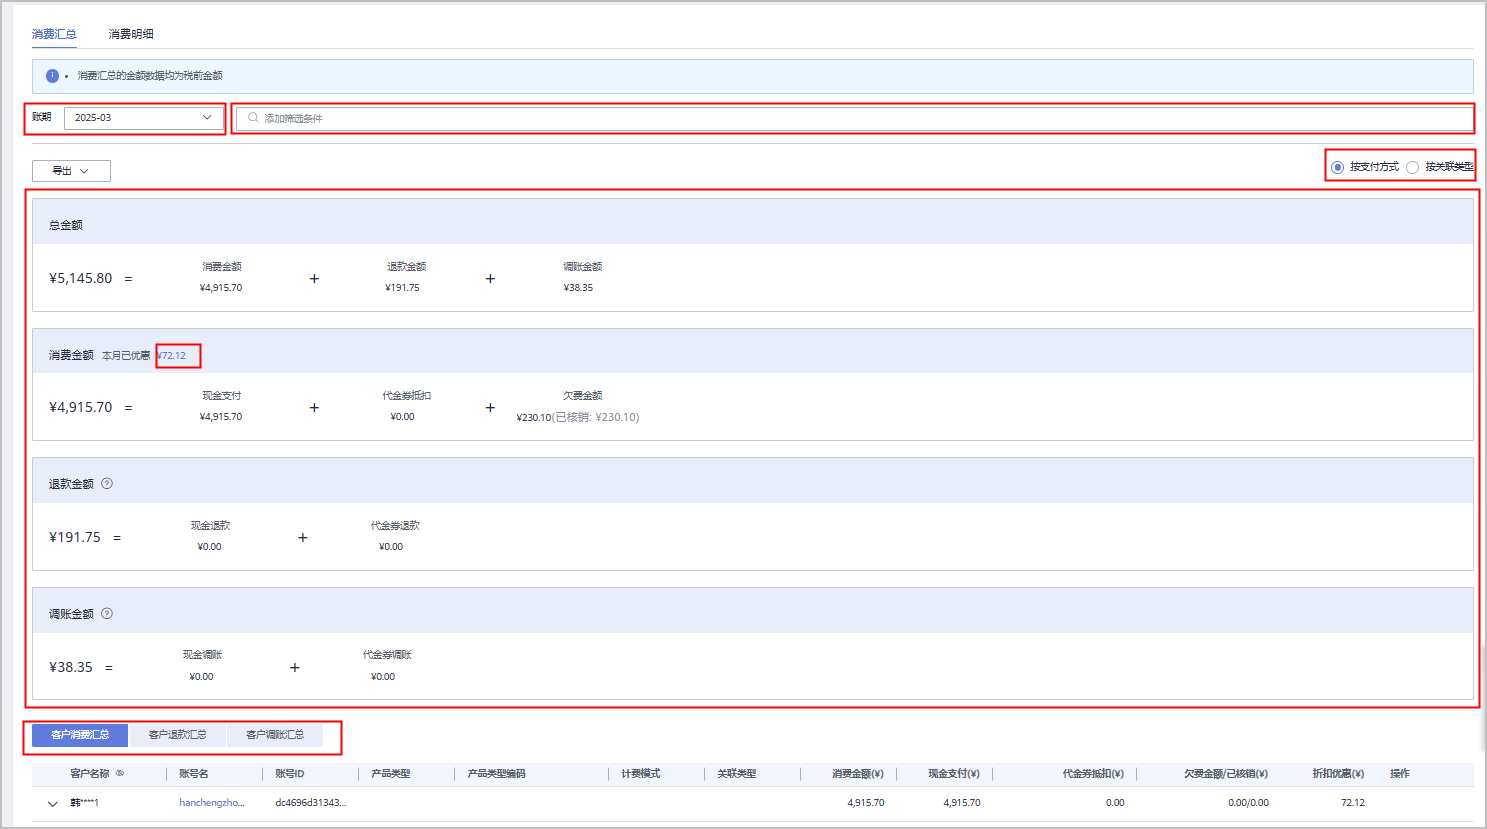Image resolution: width=1487 pixels, height=829 pixels.
Task: Switch to the 消费明细 tab
Action: [131, 34]
